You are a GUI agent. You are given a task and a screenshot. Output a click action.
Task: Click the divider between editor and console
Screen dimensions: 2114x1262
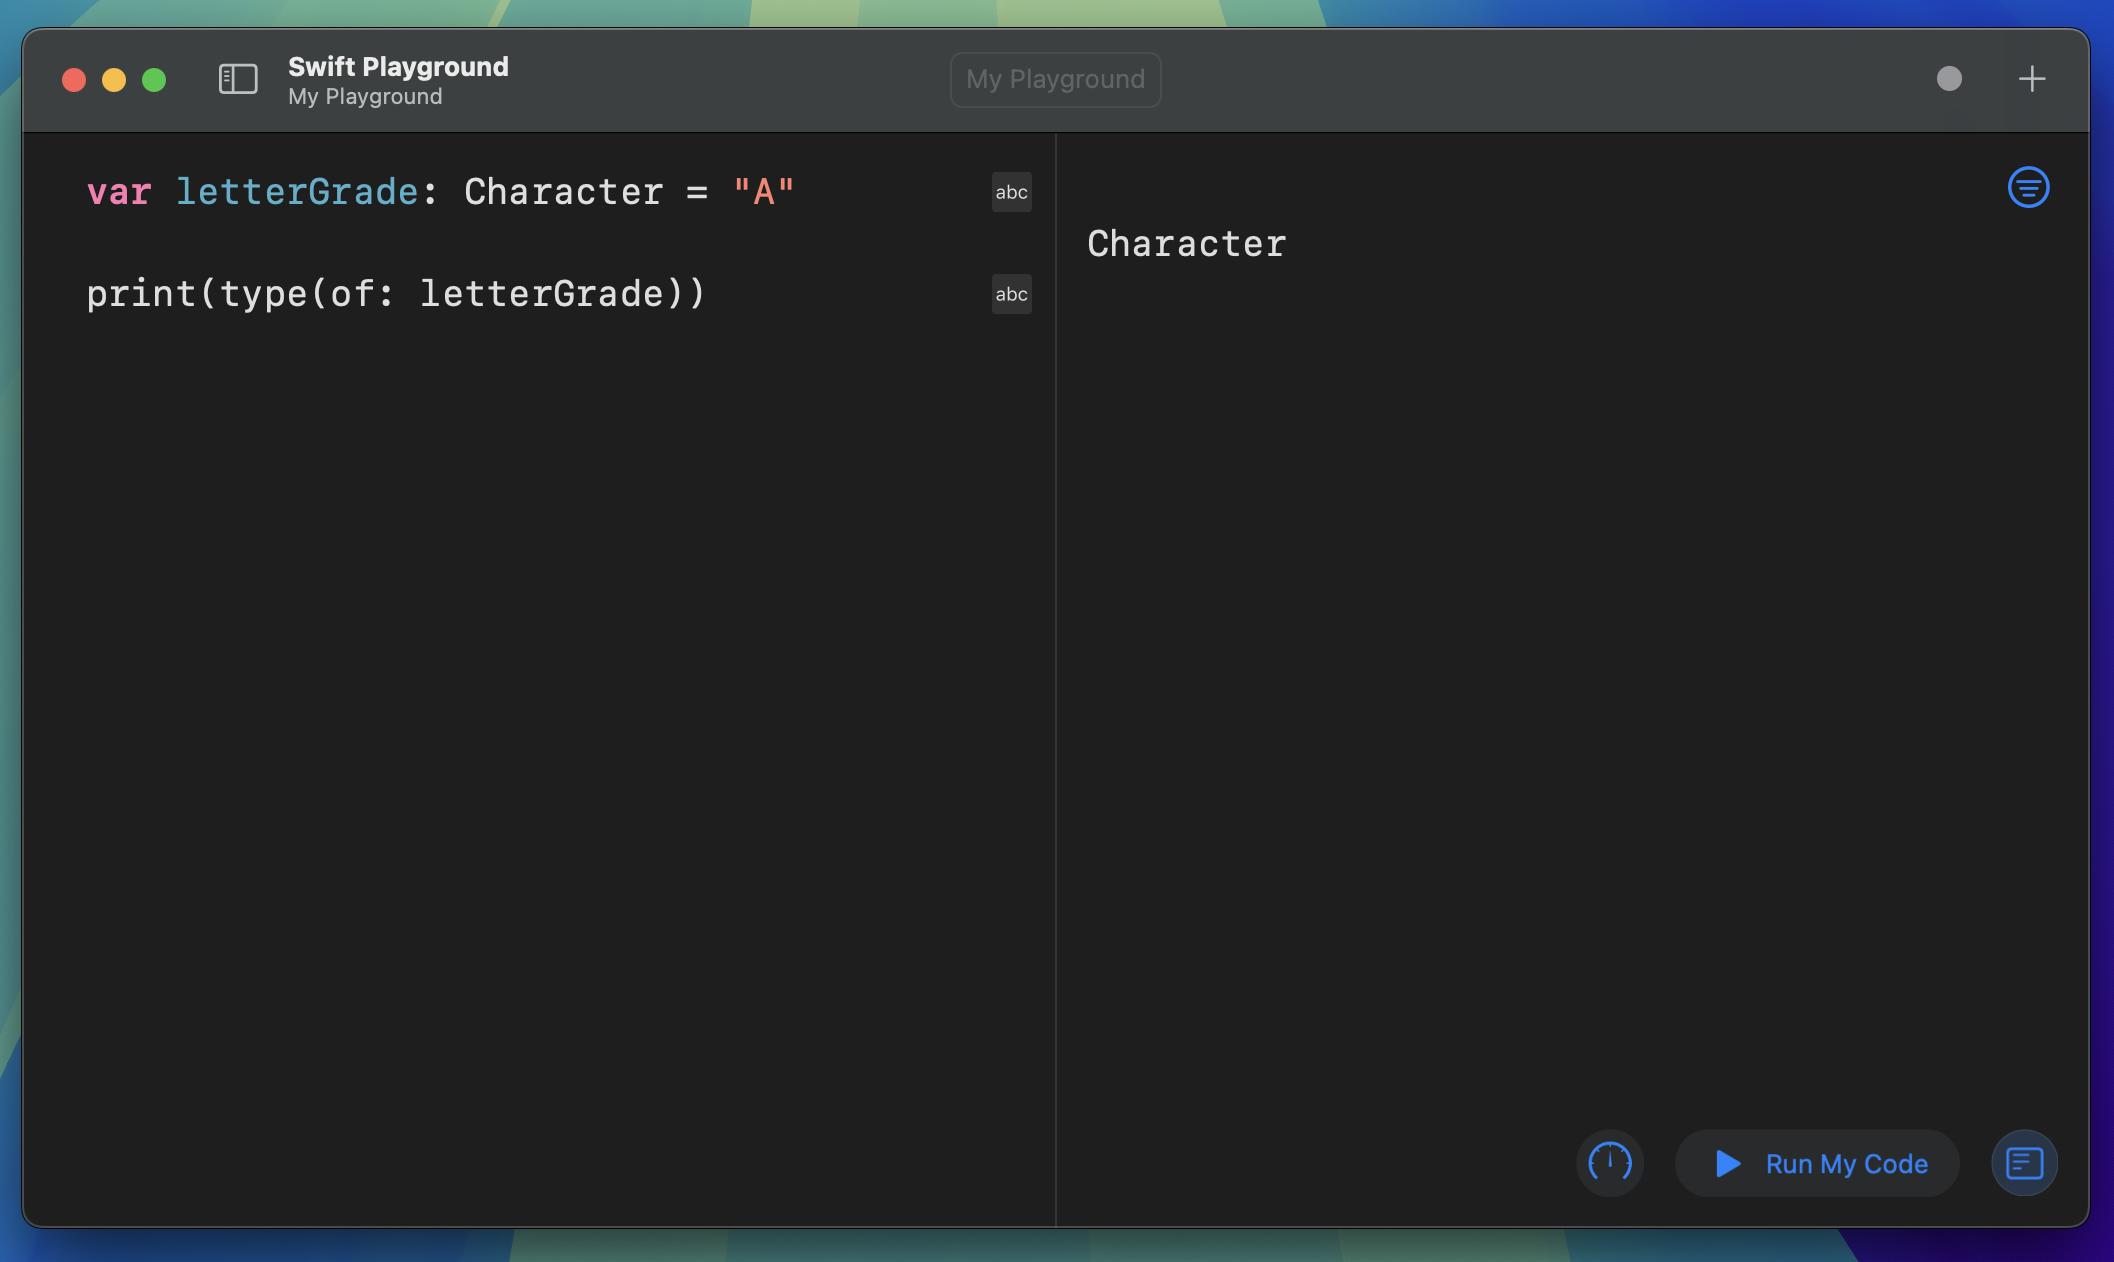(x=1056, y=680)
